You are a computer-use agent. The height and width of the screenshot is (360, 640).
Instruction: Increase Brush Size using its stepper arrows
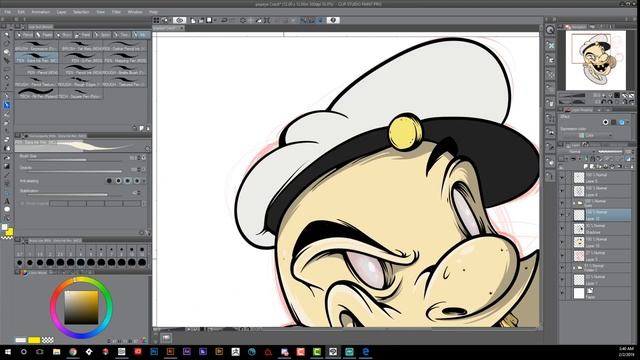(139, 158)
